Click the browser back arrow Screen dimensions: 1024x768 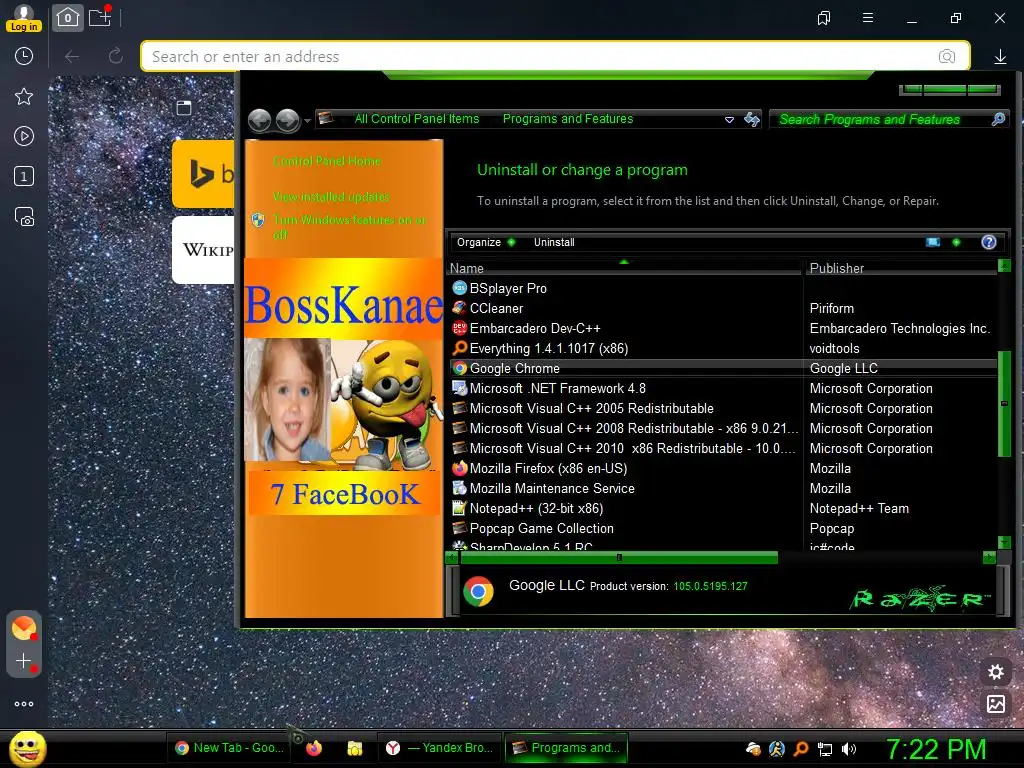(x=72, y=57)
